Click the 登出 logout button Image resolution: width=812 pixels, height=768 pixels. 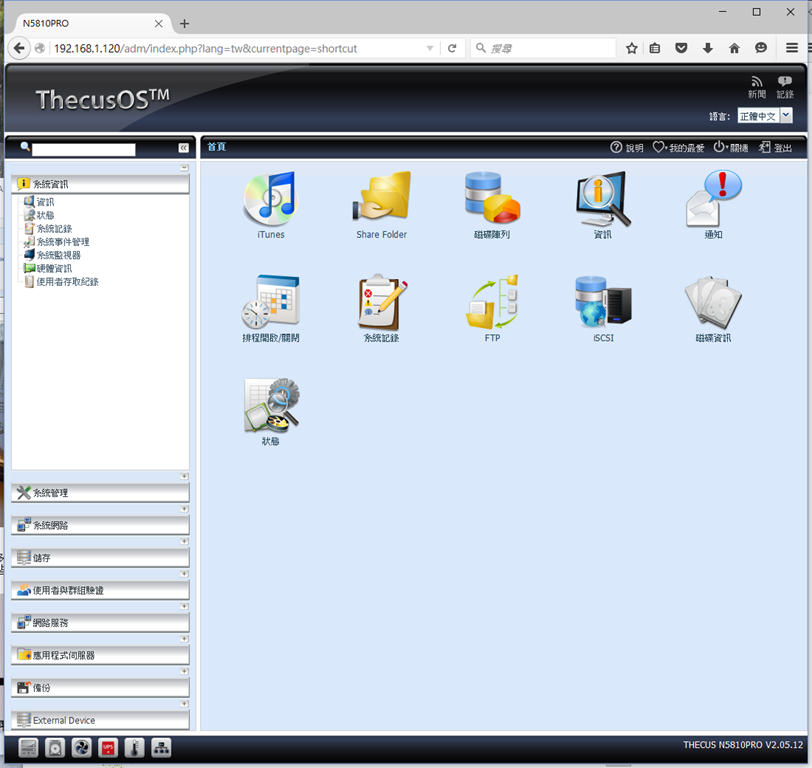tap(775, 148)
